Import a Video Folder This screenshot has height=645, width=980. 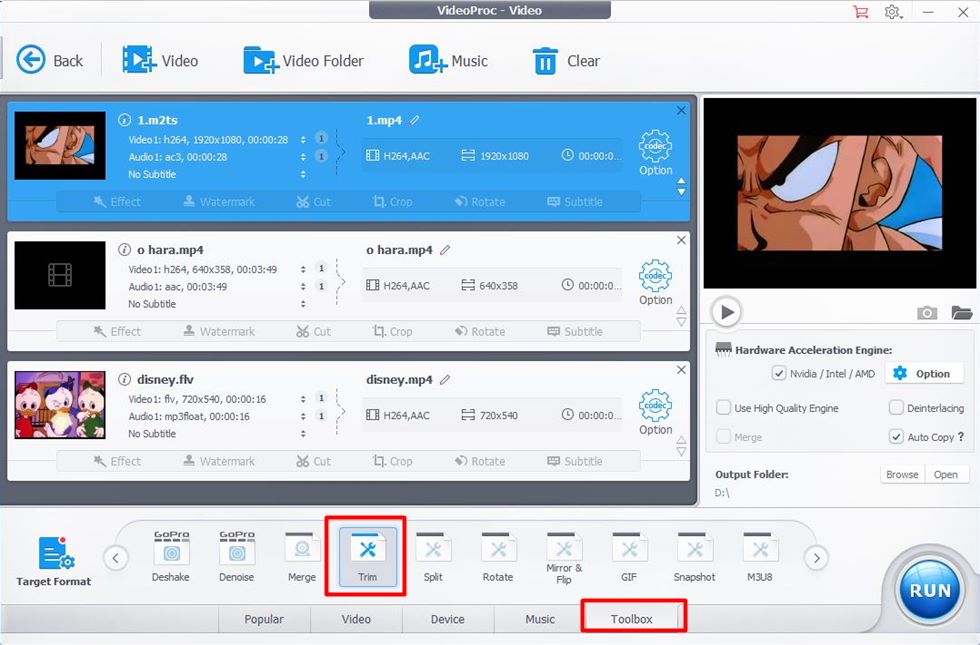tap(303, 61)
